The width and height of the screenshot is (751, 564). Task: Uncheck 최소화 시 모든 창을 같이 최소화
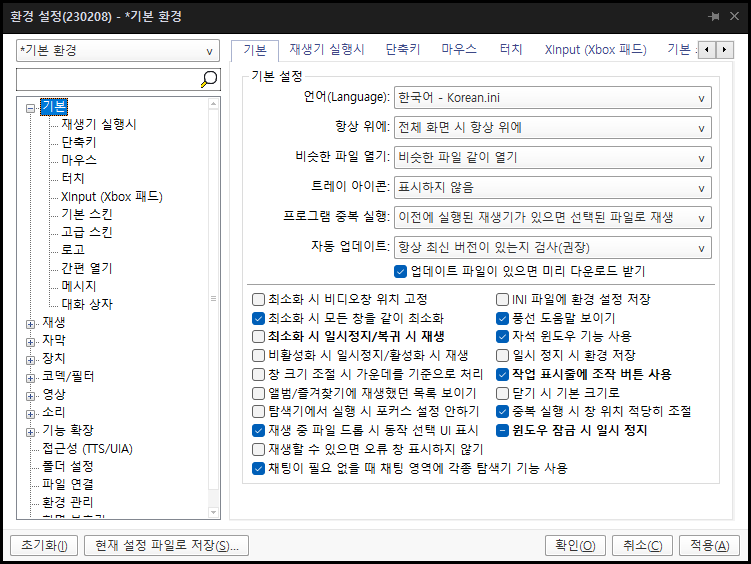click(258, 318)
